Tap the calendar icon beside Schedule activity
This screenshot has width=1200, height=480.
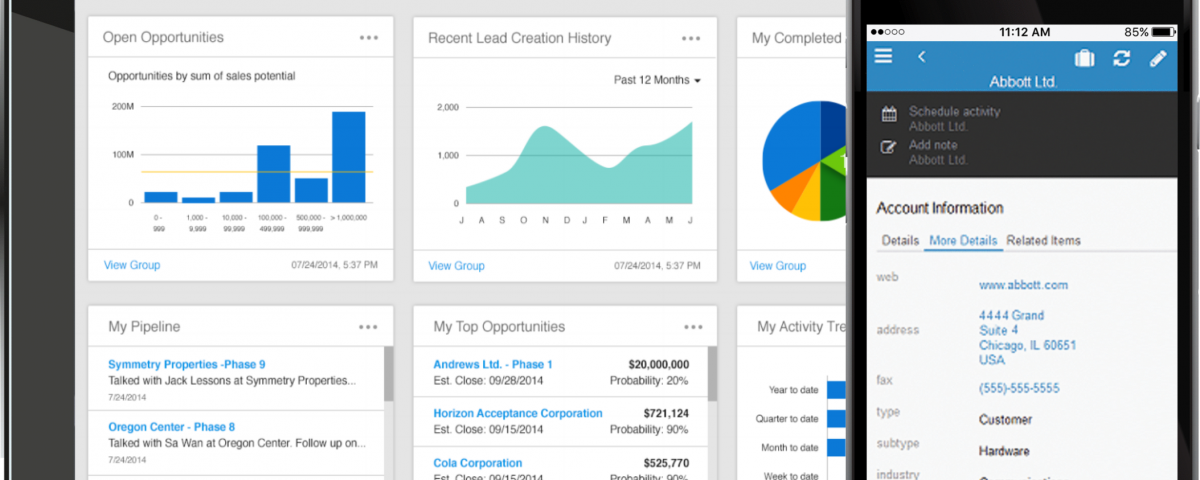point(888,114)
